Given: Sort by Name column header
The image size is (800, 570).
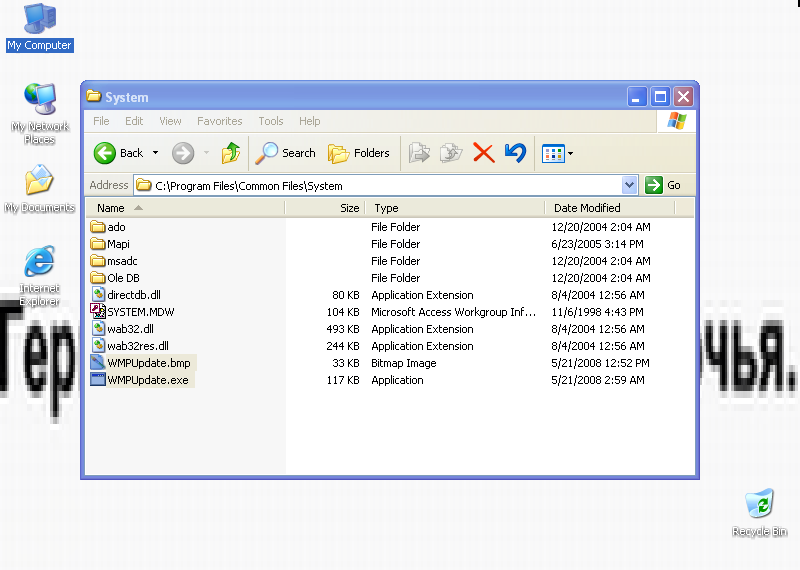Looking at the screenshot, I should pyautogui.click(x=185, y=208).
